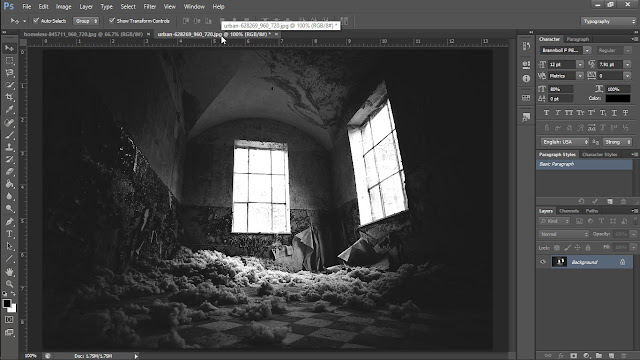Open the Strong anti-aliasing dropdown
The width and height of the screenshot is (640, 360).
coord(618,142)
